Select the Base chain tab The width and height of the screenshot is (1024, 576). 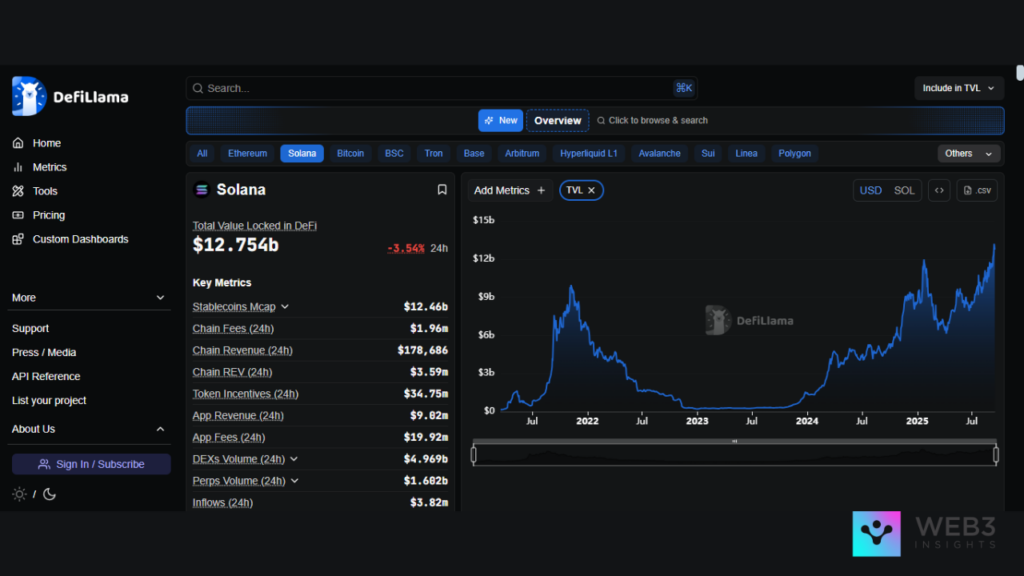[x=474, y=153]
